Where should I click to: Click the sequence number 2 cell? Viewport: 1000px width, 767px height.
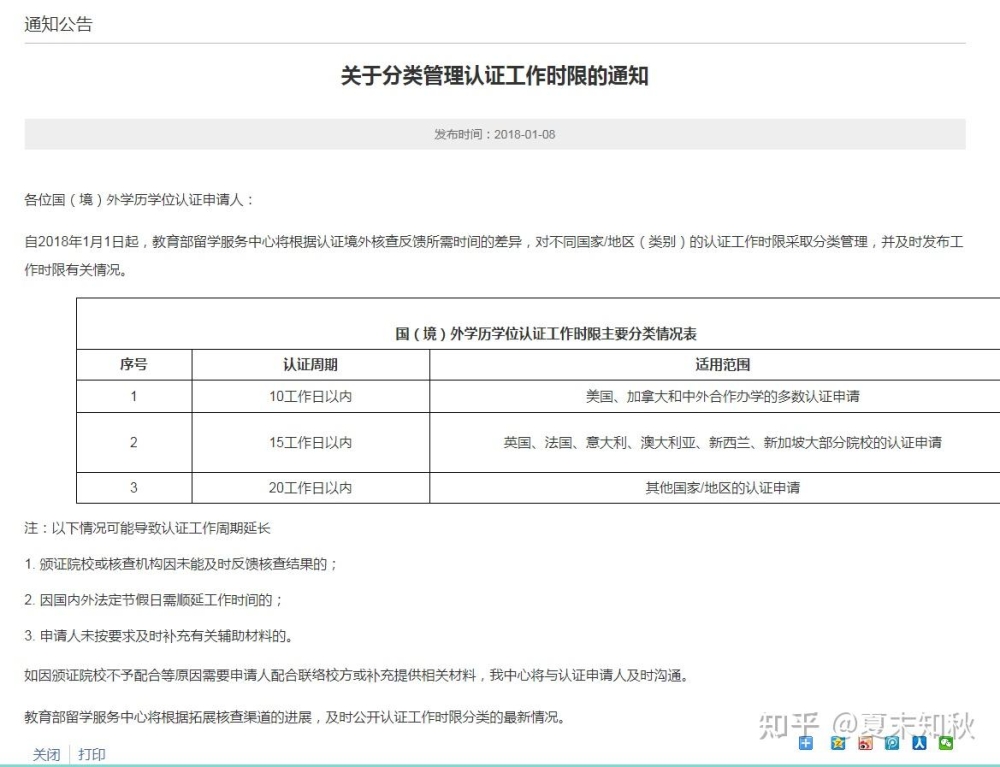133,442
